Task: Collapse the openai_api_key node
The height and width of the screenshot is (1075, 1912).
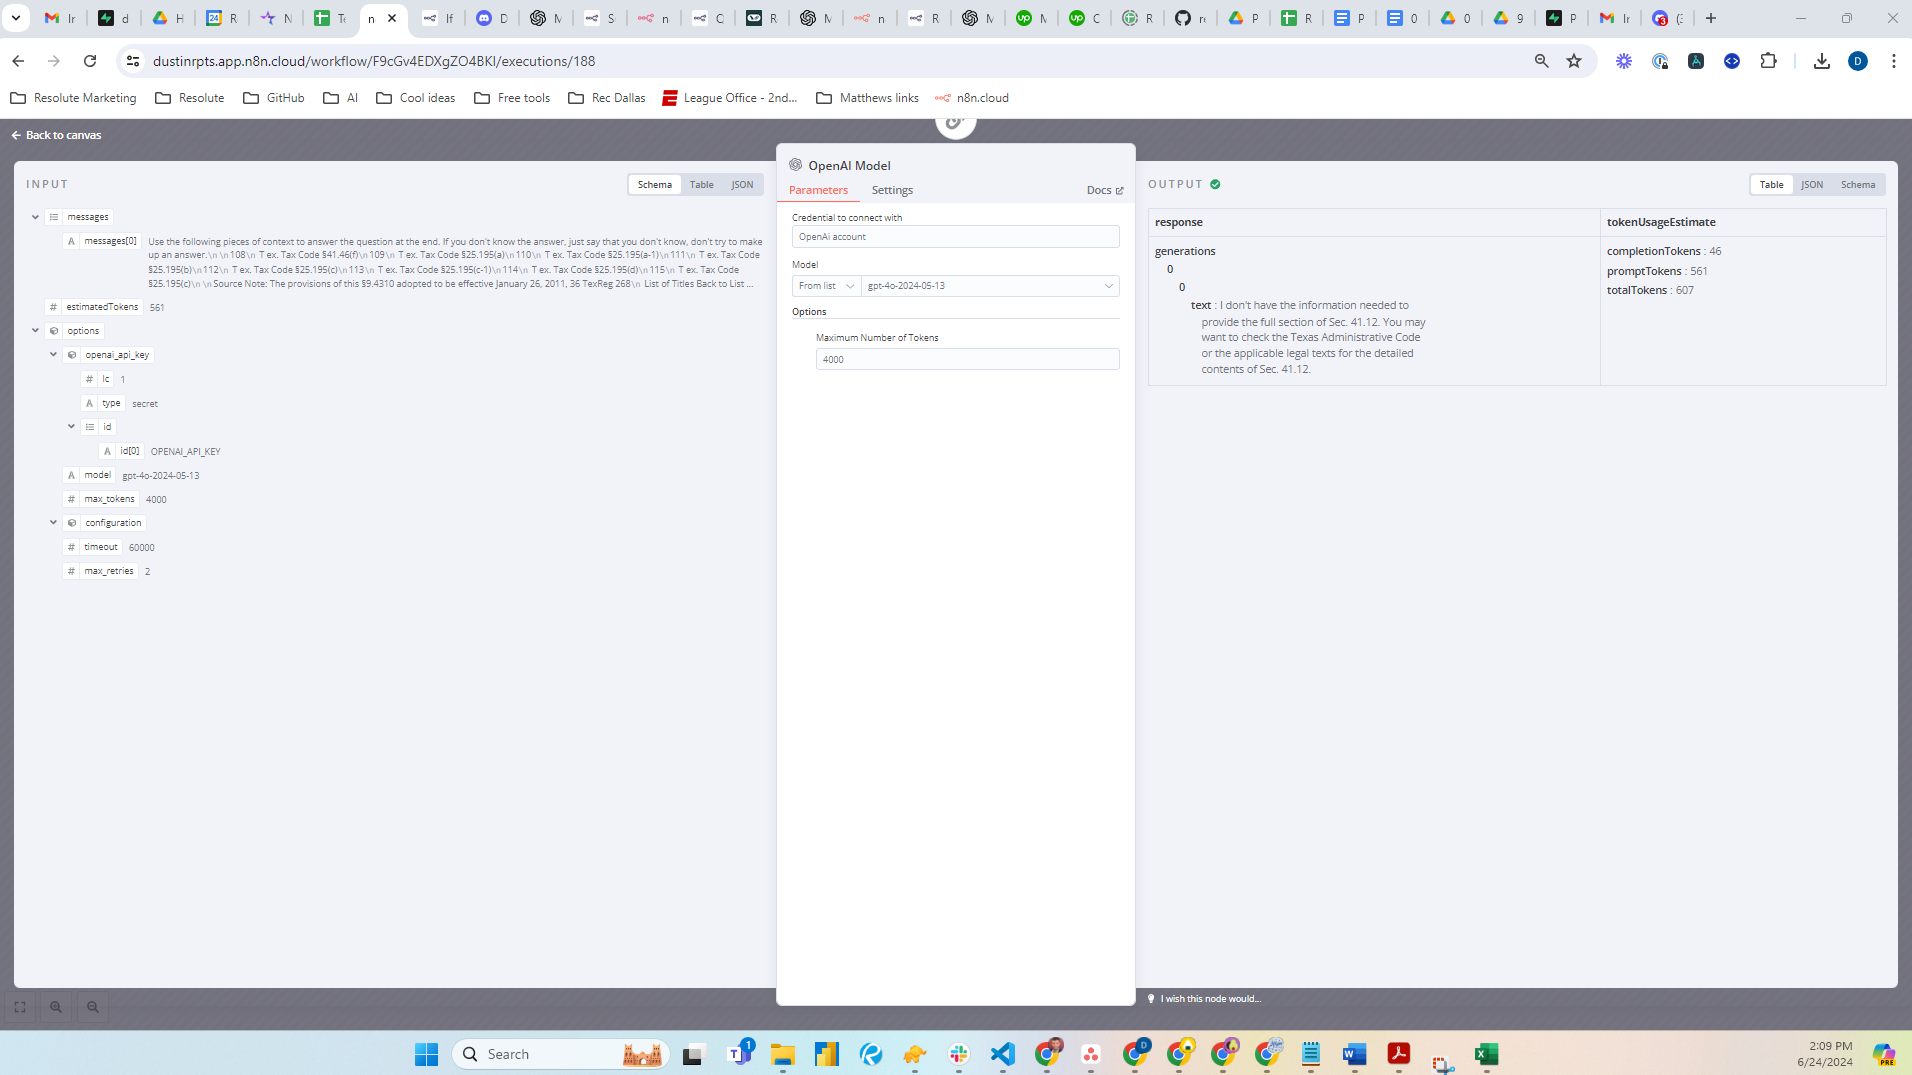Action: coord(54,355)
